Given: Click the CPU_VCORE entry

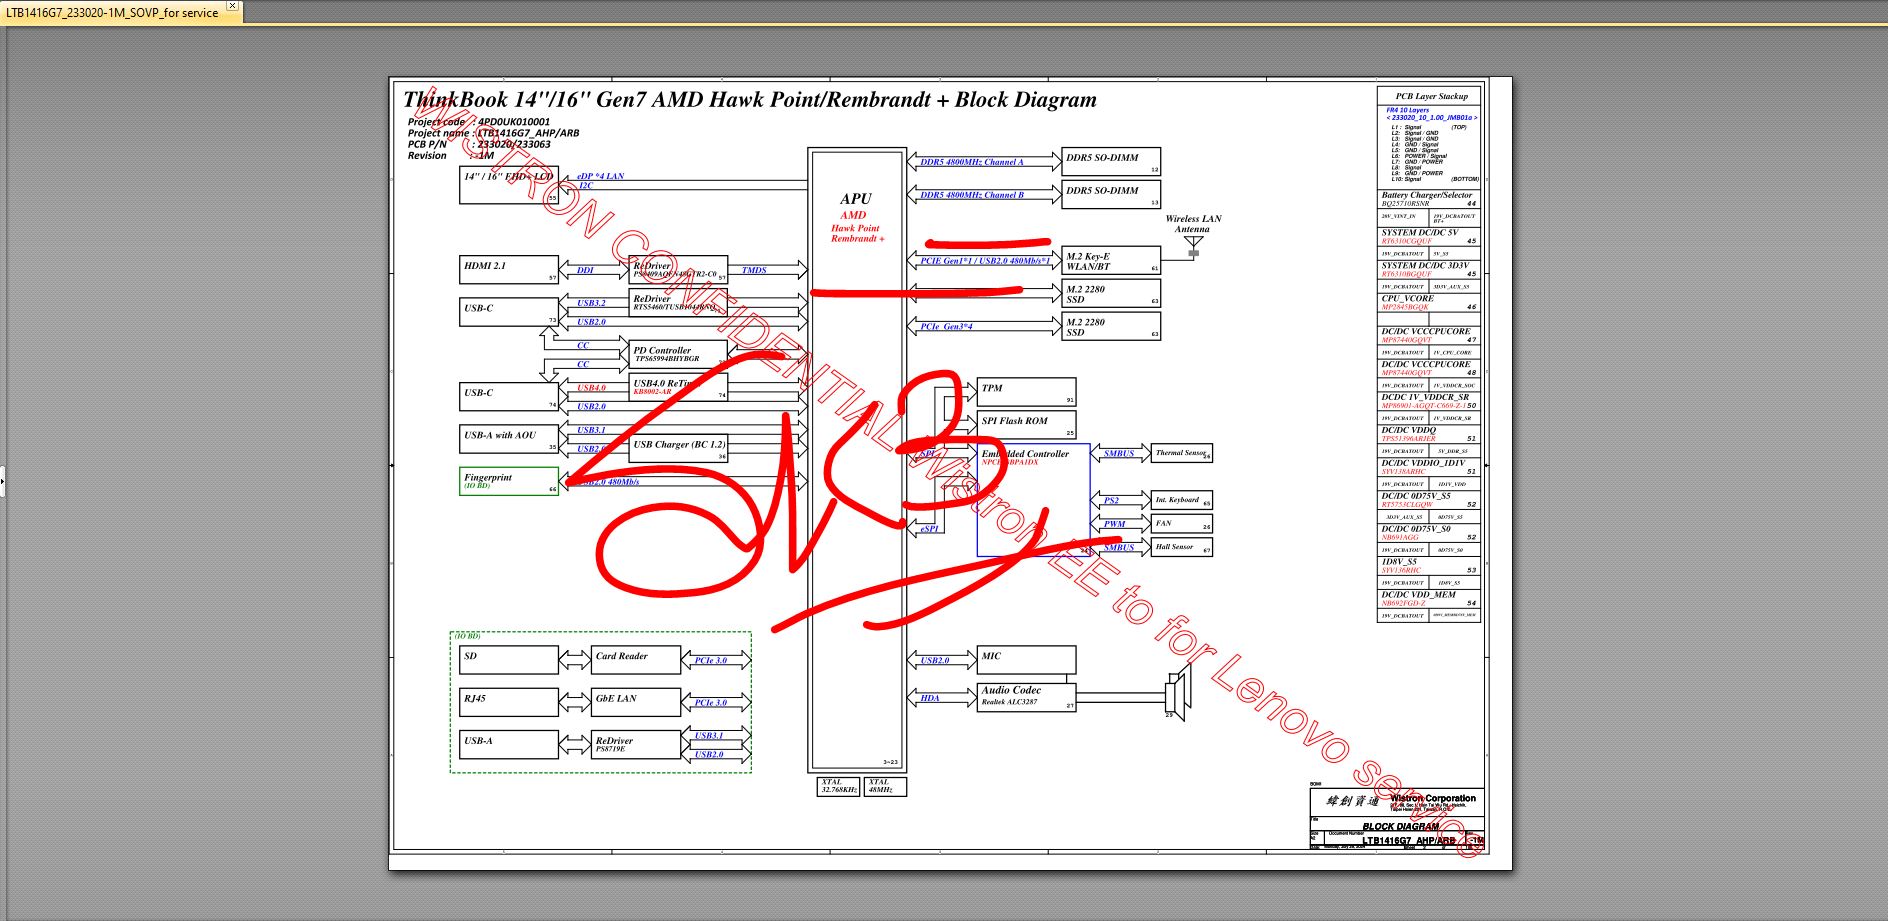Looking at the screenshot, I should [x=1428, y=302].
